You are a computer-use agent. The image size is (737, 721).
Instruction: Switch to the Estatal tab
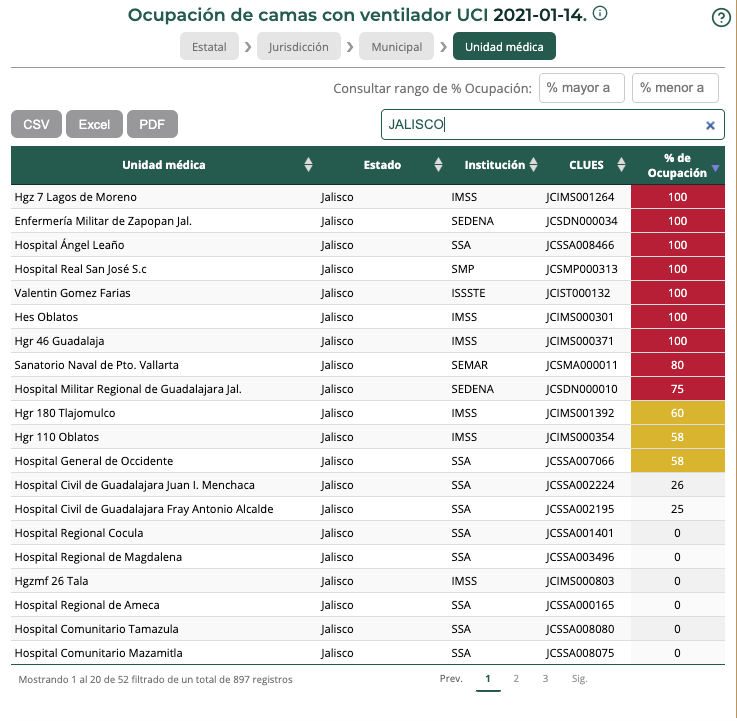tap(210, 47)
